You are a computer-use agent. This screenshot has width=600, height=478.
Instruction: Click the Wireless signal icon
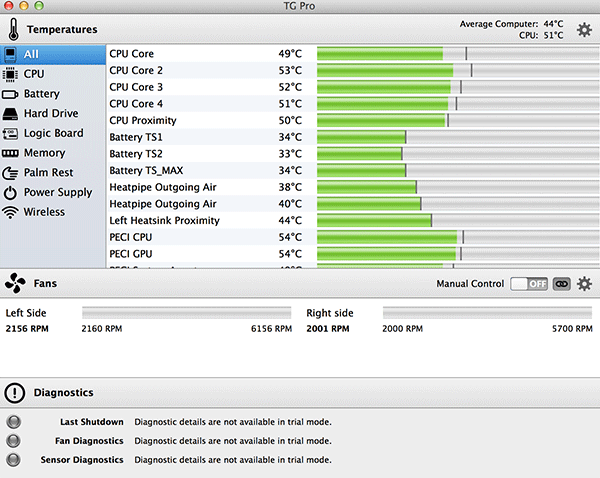(x=11, y=212)
